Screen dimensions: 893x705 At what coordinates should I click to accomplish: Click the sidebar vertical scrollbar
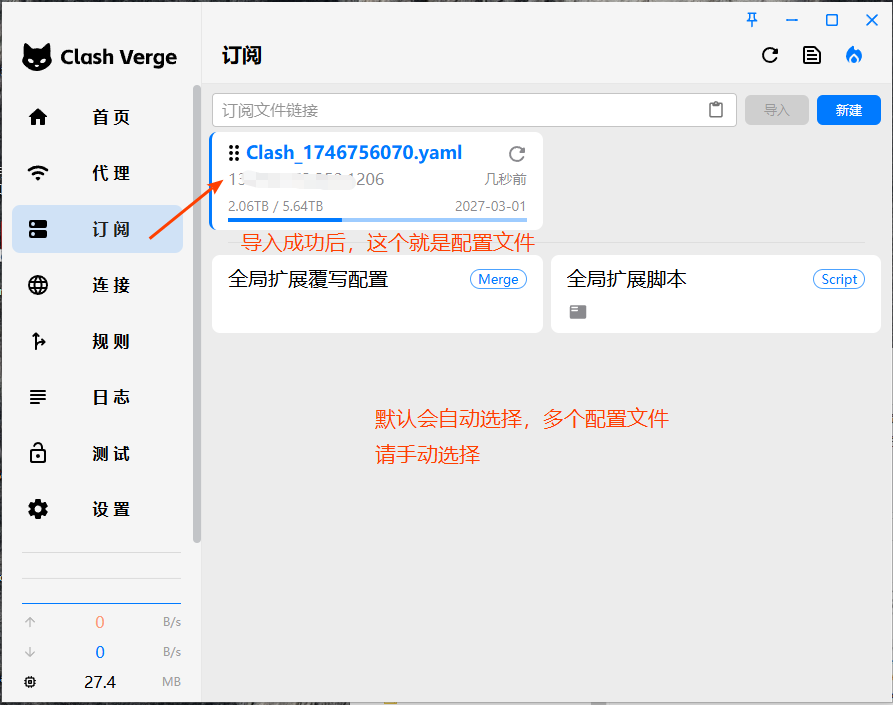tap(197, 314)
